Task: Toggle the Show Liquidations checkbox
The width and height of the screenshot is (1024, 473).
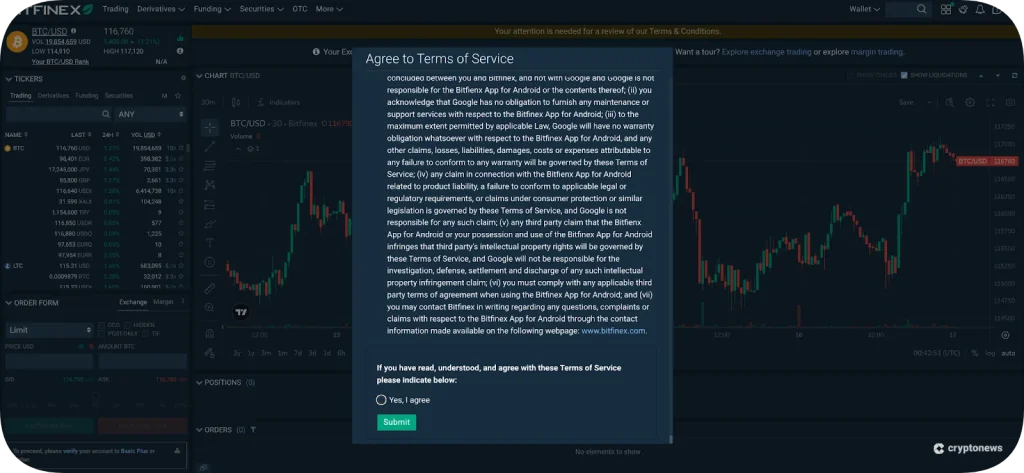Action: [904, 76]
